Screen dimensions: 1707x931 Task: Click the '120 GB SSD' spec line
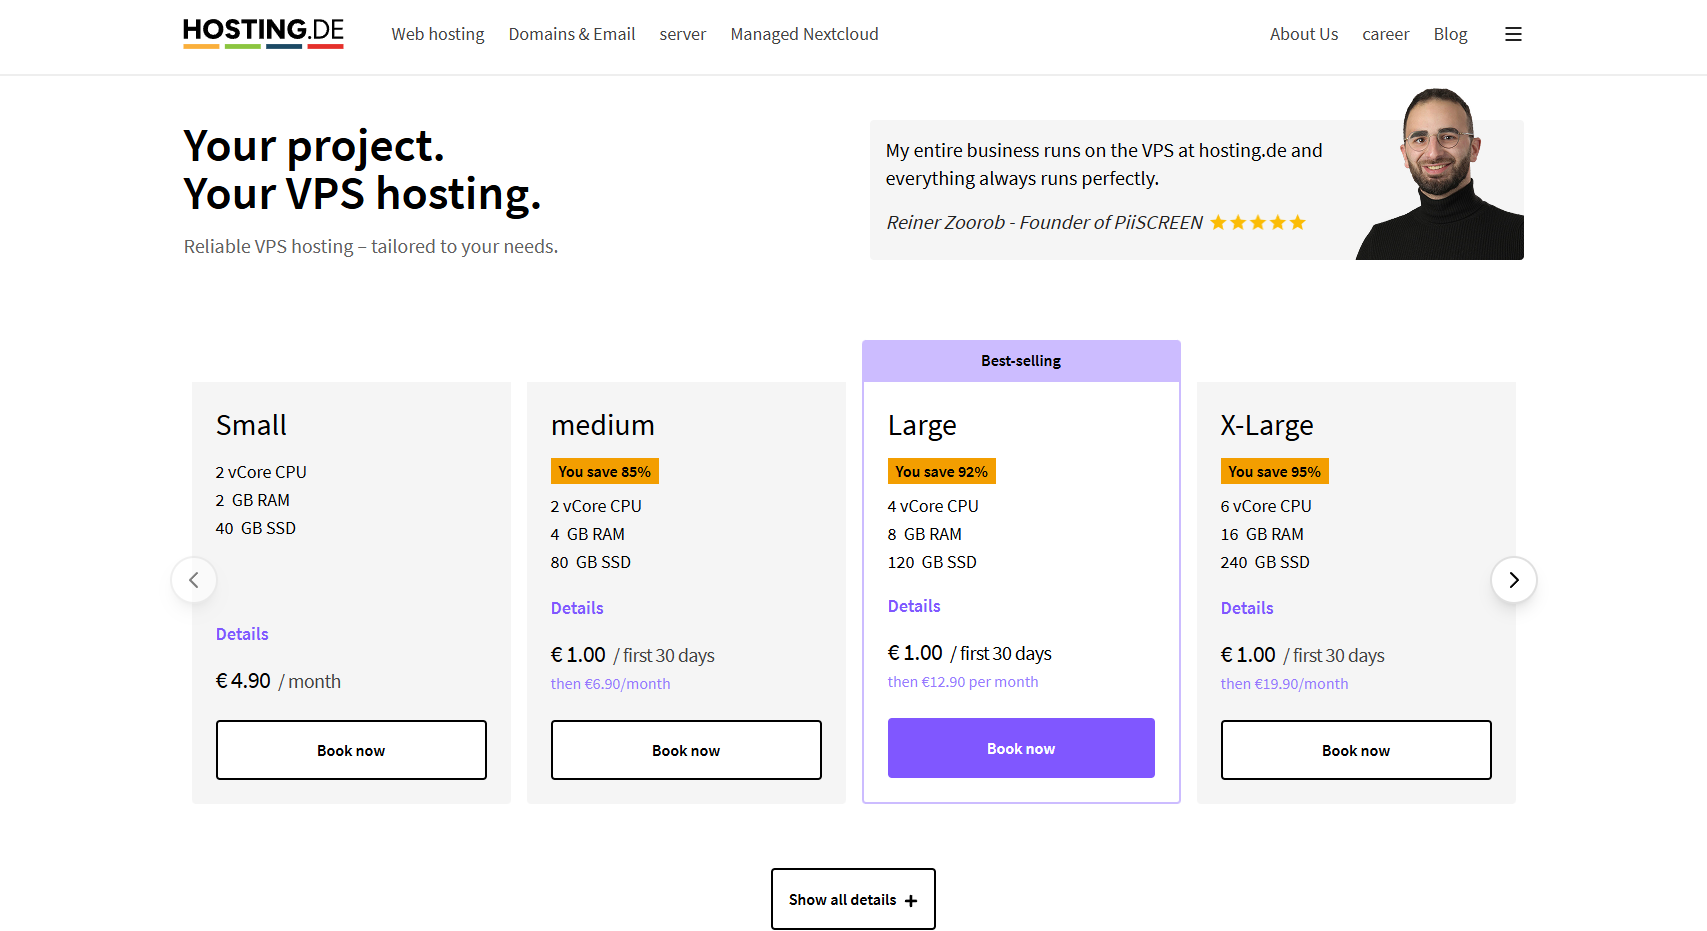tap(932, 562)
